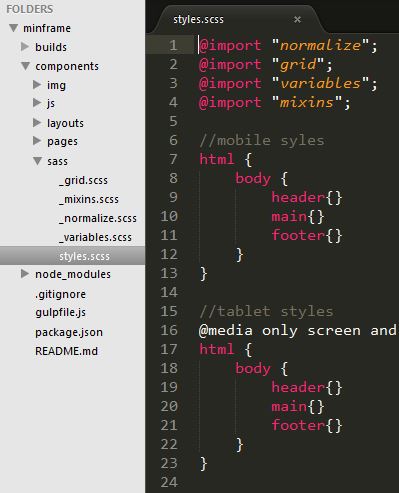
Task: Close the styles.scss tab
Action: [297, 19]
